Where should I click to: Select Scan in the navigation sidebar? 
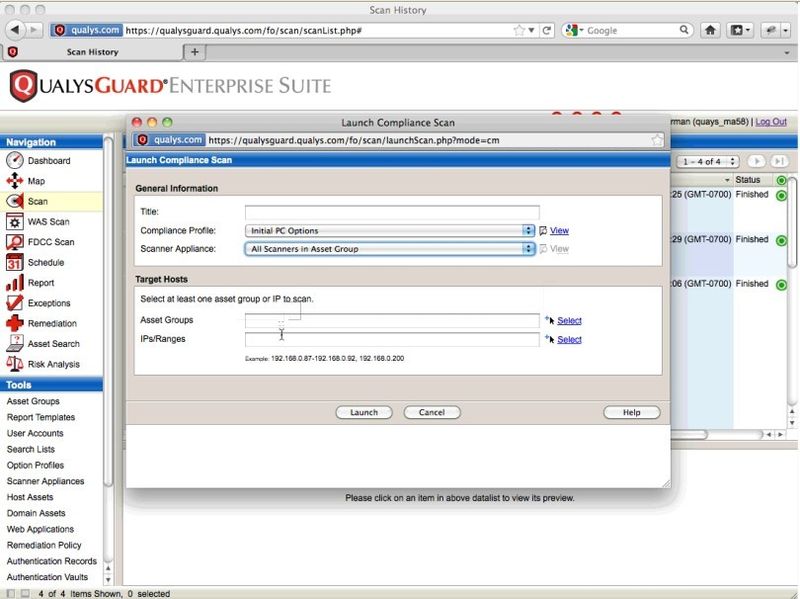coord(38,201)
